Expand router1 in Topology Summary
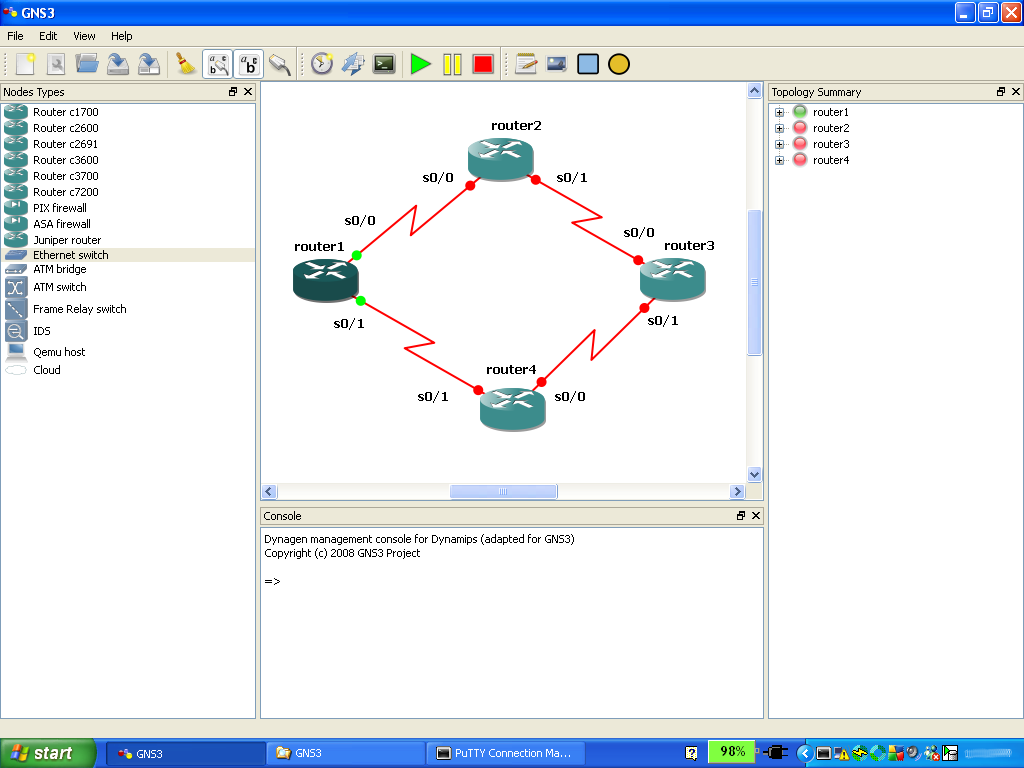The height and width of the screenshot is (768, 1024). [779, 112]
